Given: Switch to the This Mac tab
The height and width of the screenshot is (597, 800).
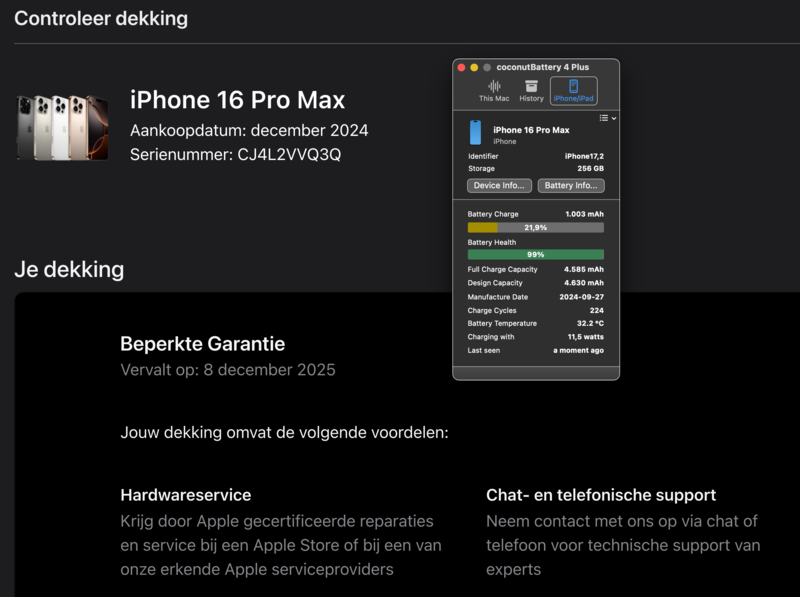Looking at the screenshot, I should [494, 91].
